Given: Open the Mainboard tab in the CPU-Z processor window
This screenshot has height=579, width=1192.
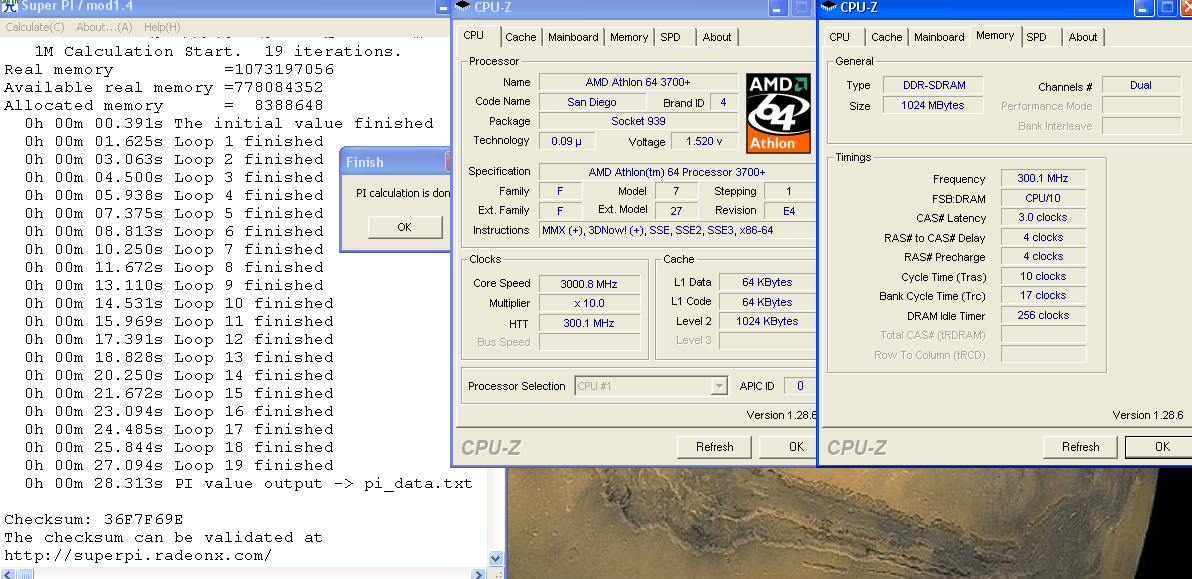Looking at the screenshot, I should (573, 37).
